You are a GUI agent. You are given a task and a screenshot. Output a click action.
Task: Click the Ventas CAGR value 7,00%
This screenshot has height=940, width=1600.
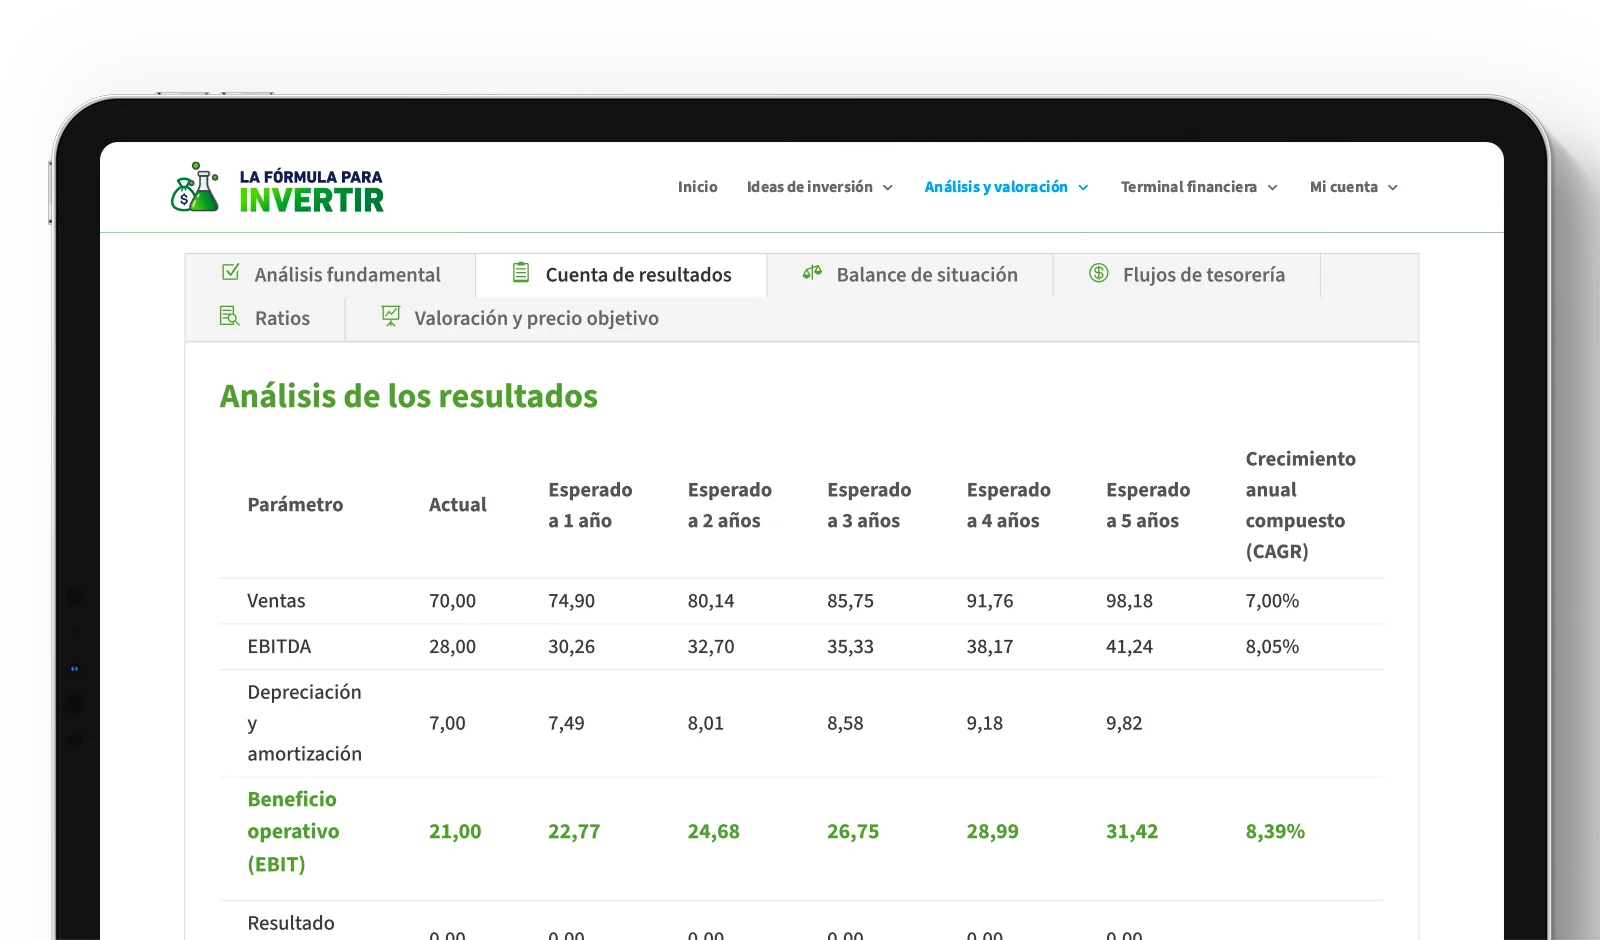pos(1272,601)
